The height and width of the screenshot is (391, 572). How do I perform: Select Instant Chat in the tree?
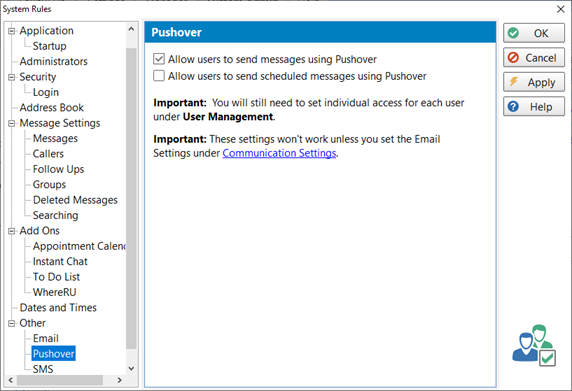coord(60,262)
